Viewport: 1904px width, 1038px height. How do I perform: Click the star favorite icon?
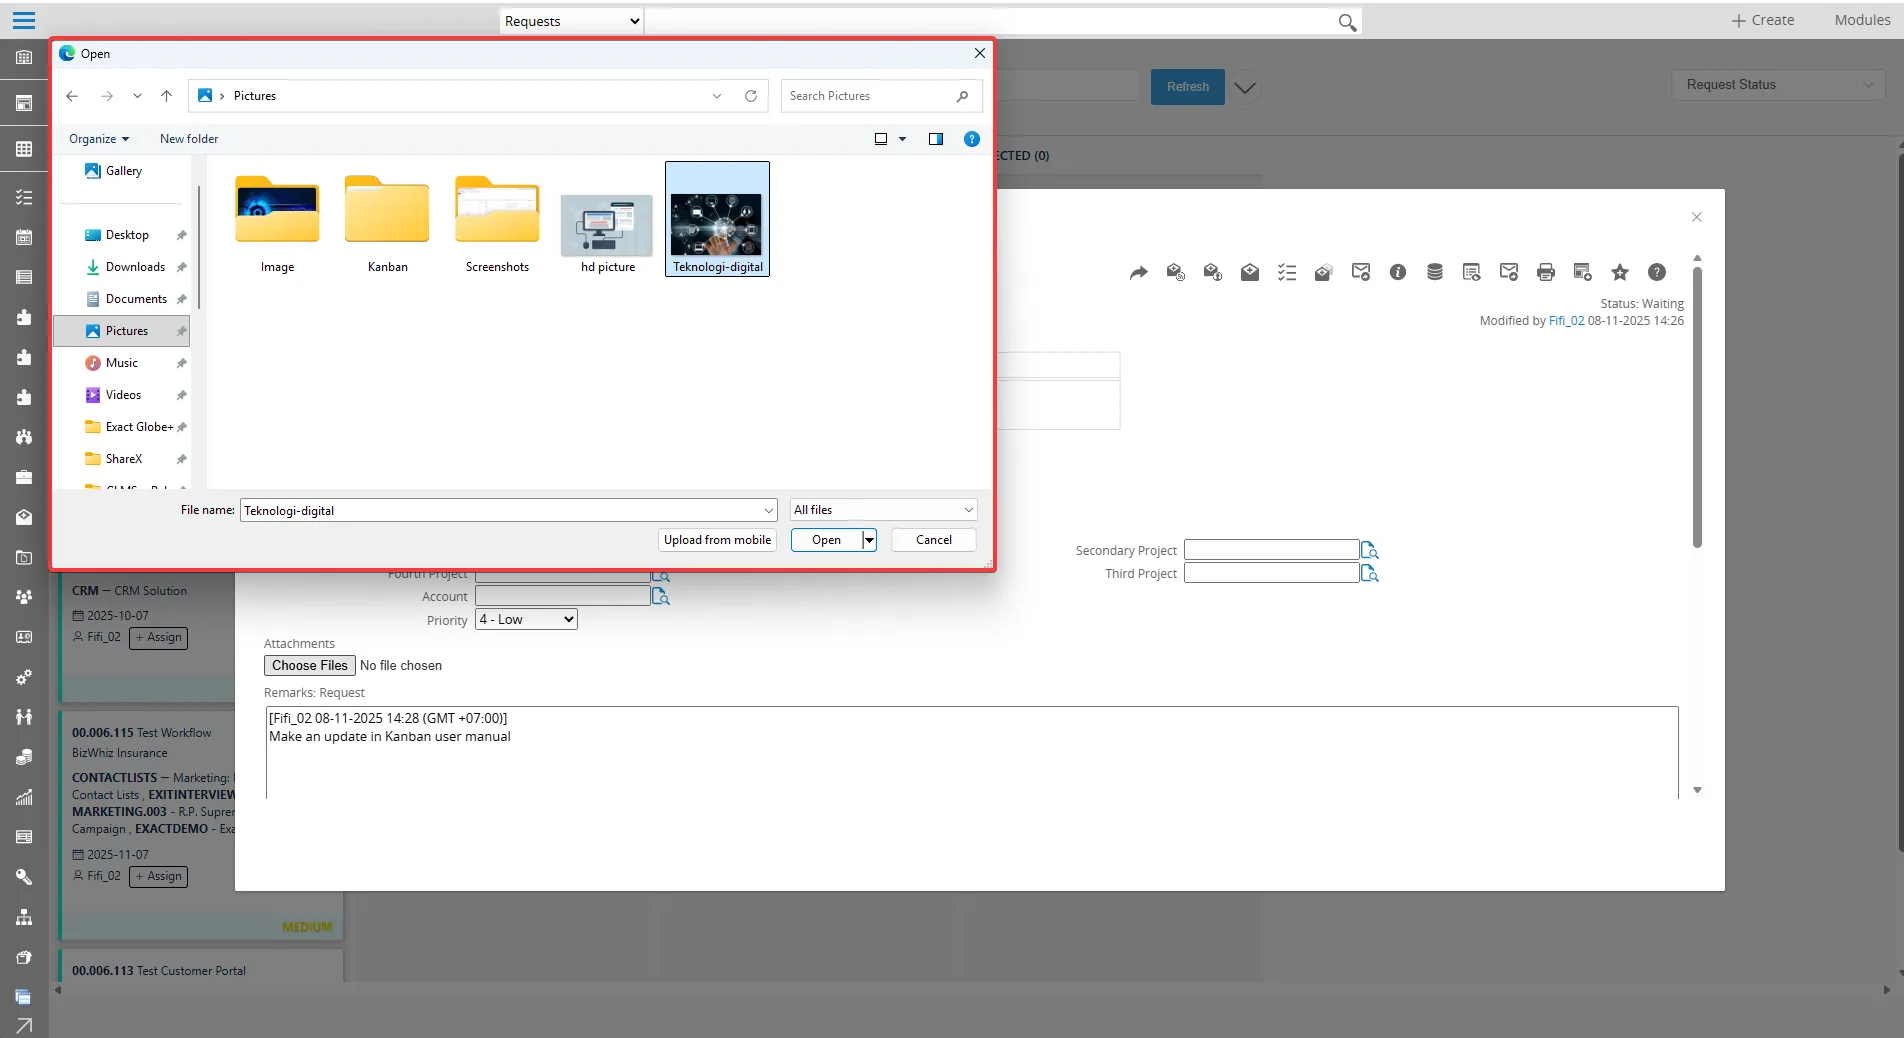pyautogui.click(x=1619, y=272)
